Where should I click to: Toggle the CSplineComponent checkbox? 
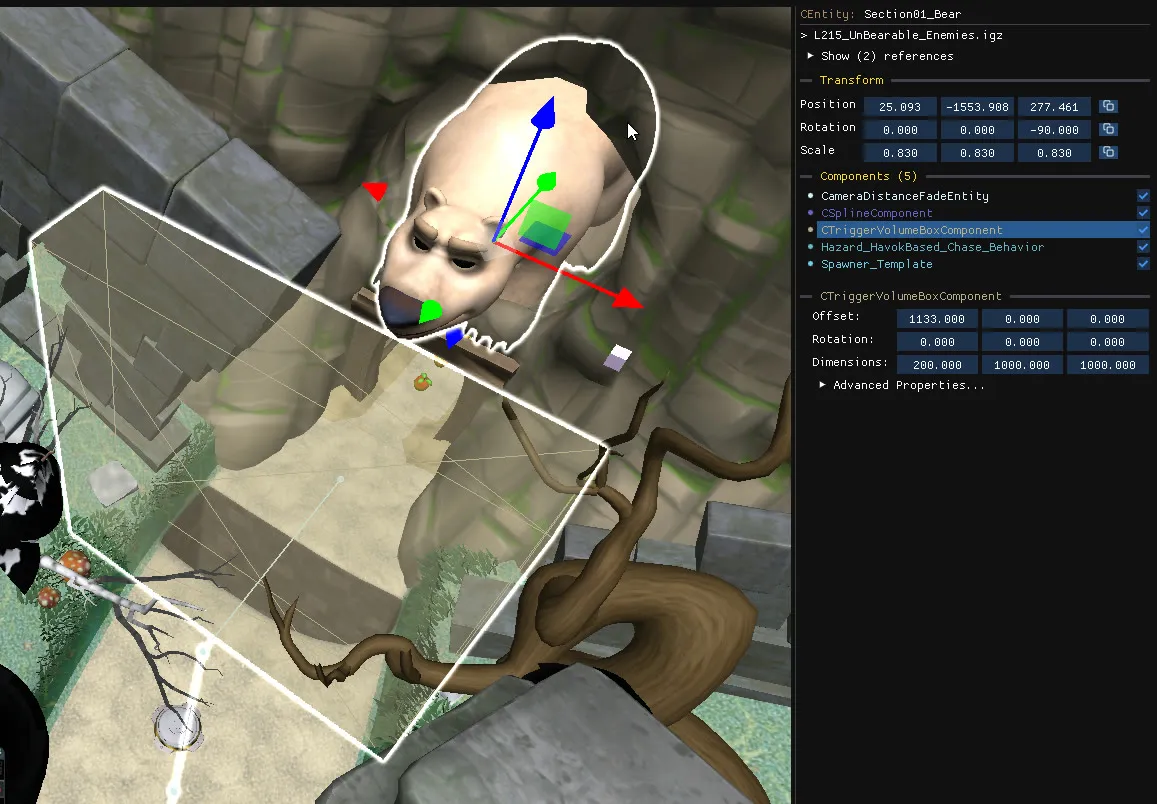[x=1143, y=212]
